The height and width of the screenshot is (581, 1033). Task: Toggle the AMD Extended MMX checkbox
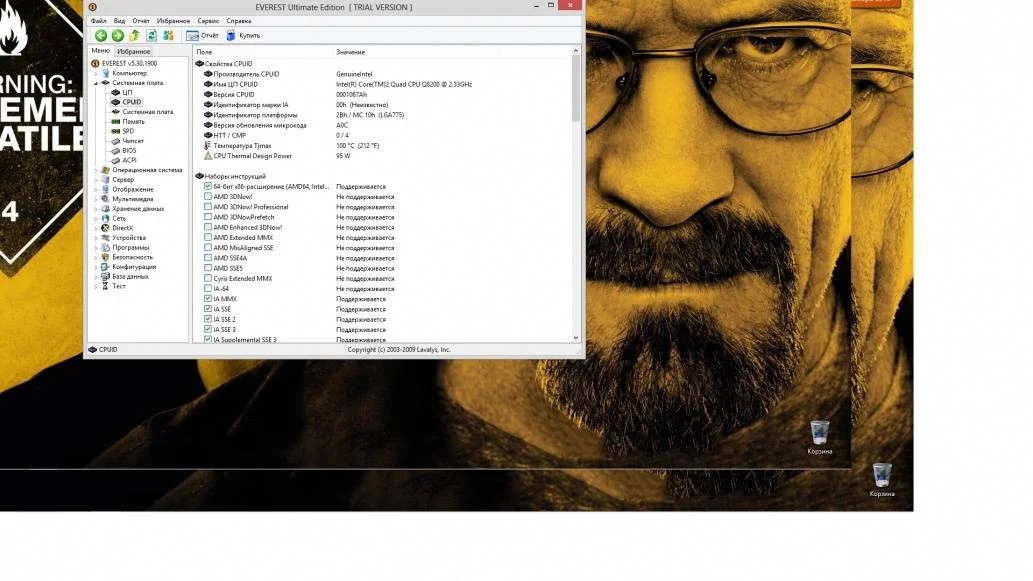(208, 237)
